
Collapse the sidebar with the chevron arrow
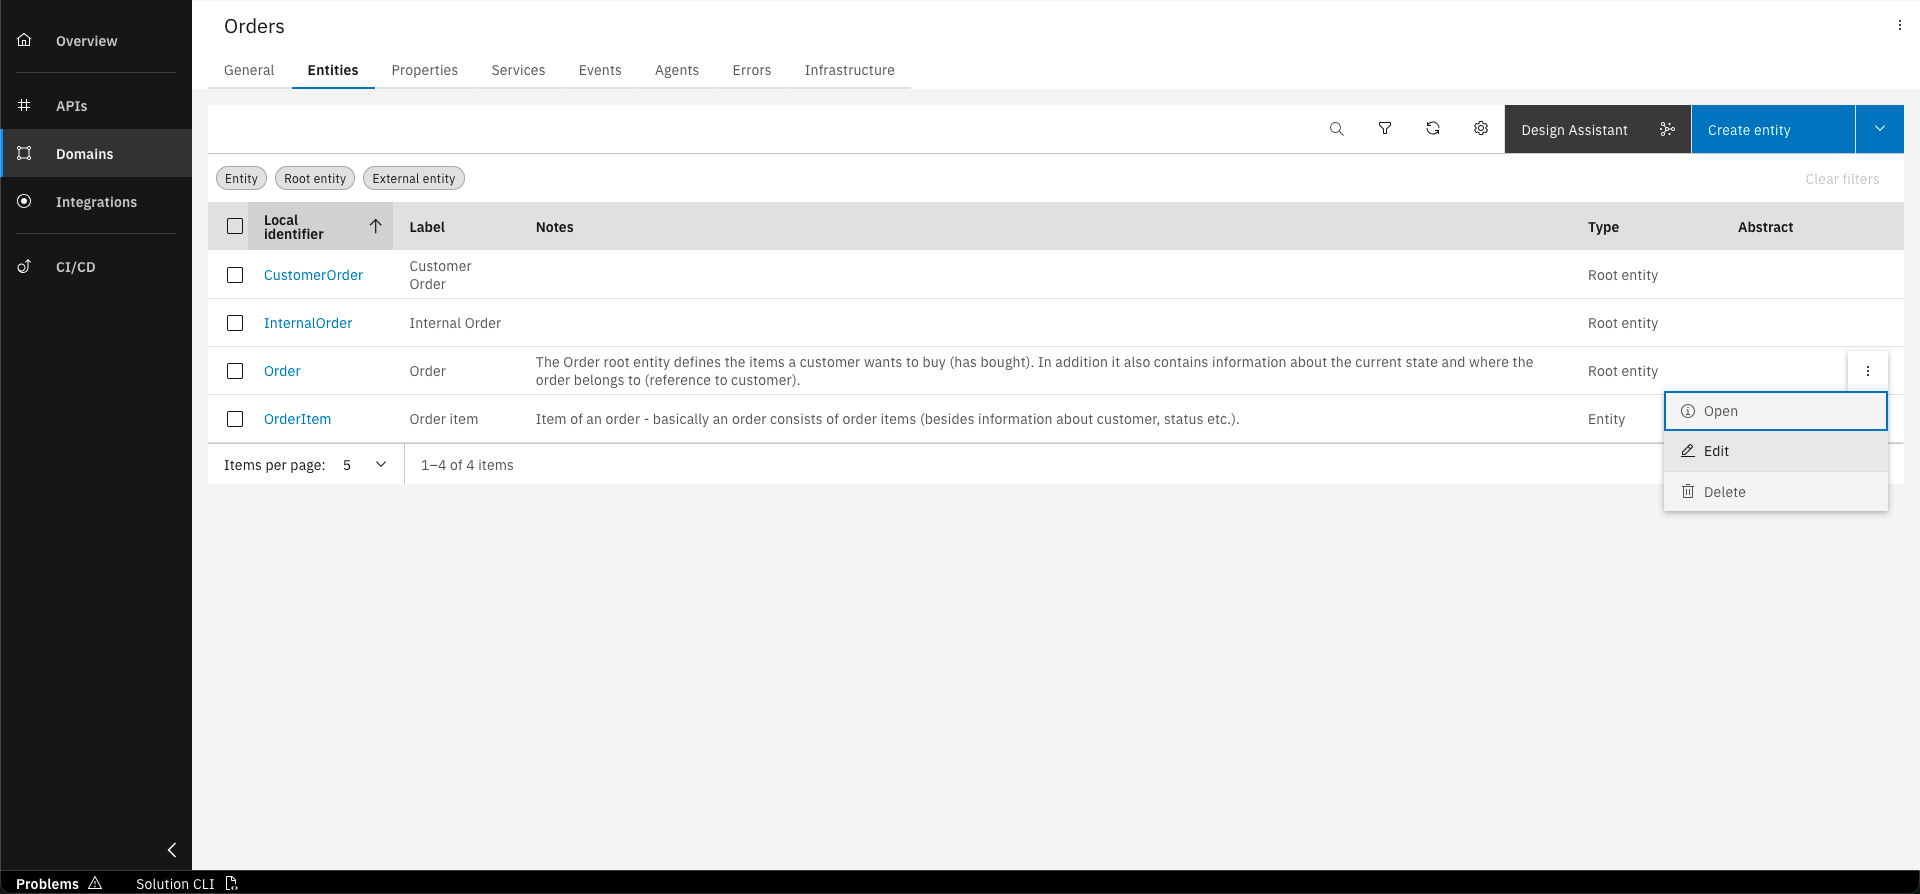pos(172,850)
